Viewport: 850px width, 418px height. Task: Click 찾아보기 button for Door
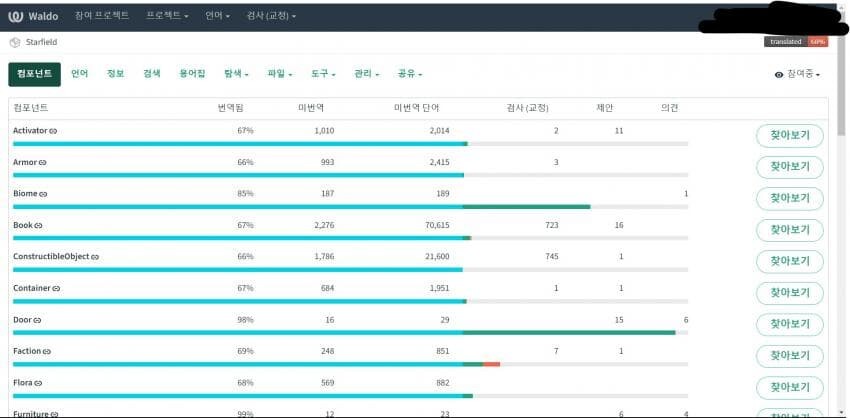pyautogui.click(x=790, y=325)
